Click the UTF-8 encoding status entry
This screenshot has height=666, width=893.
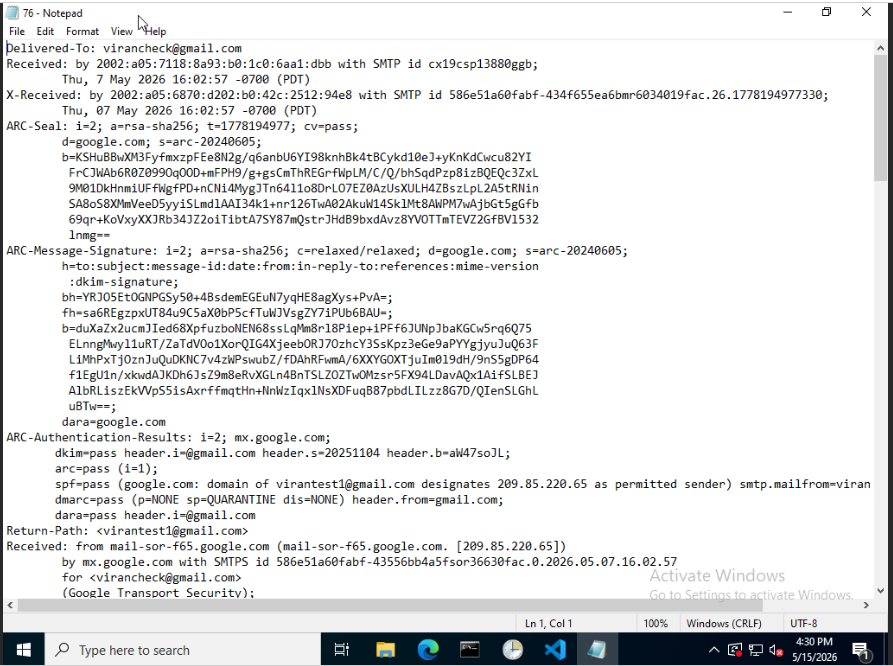pos(803,623)
